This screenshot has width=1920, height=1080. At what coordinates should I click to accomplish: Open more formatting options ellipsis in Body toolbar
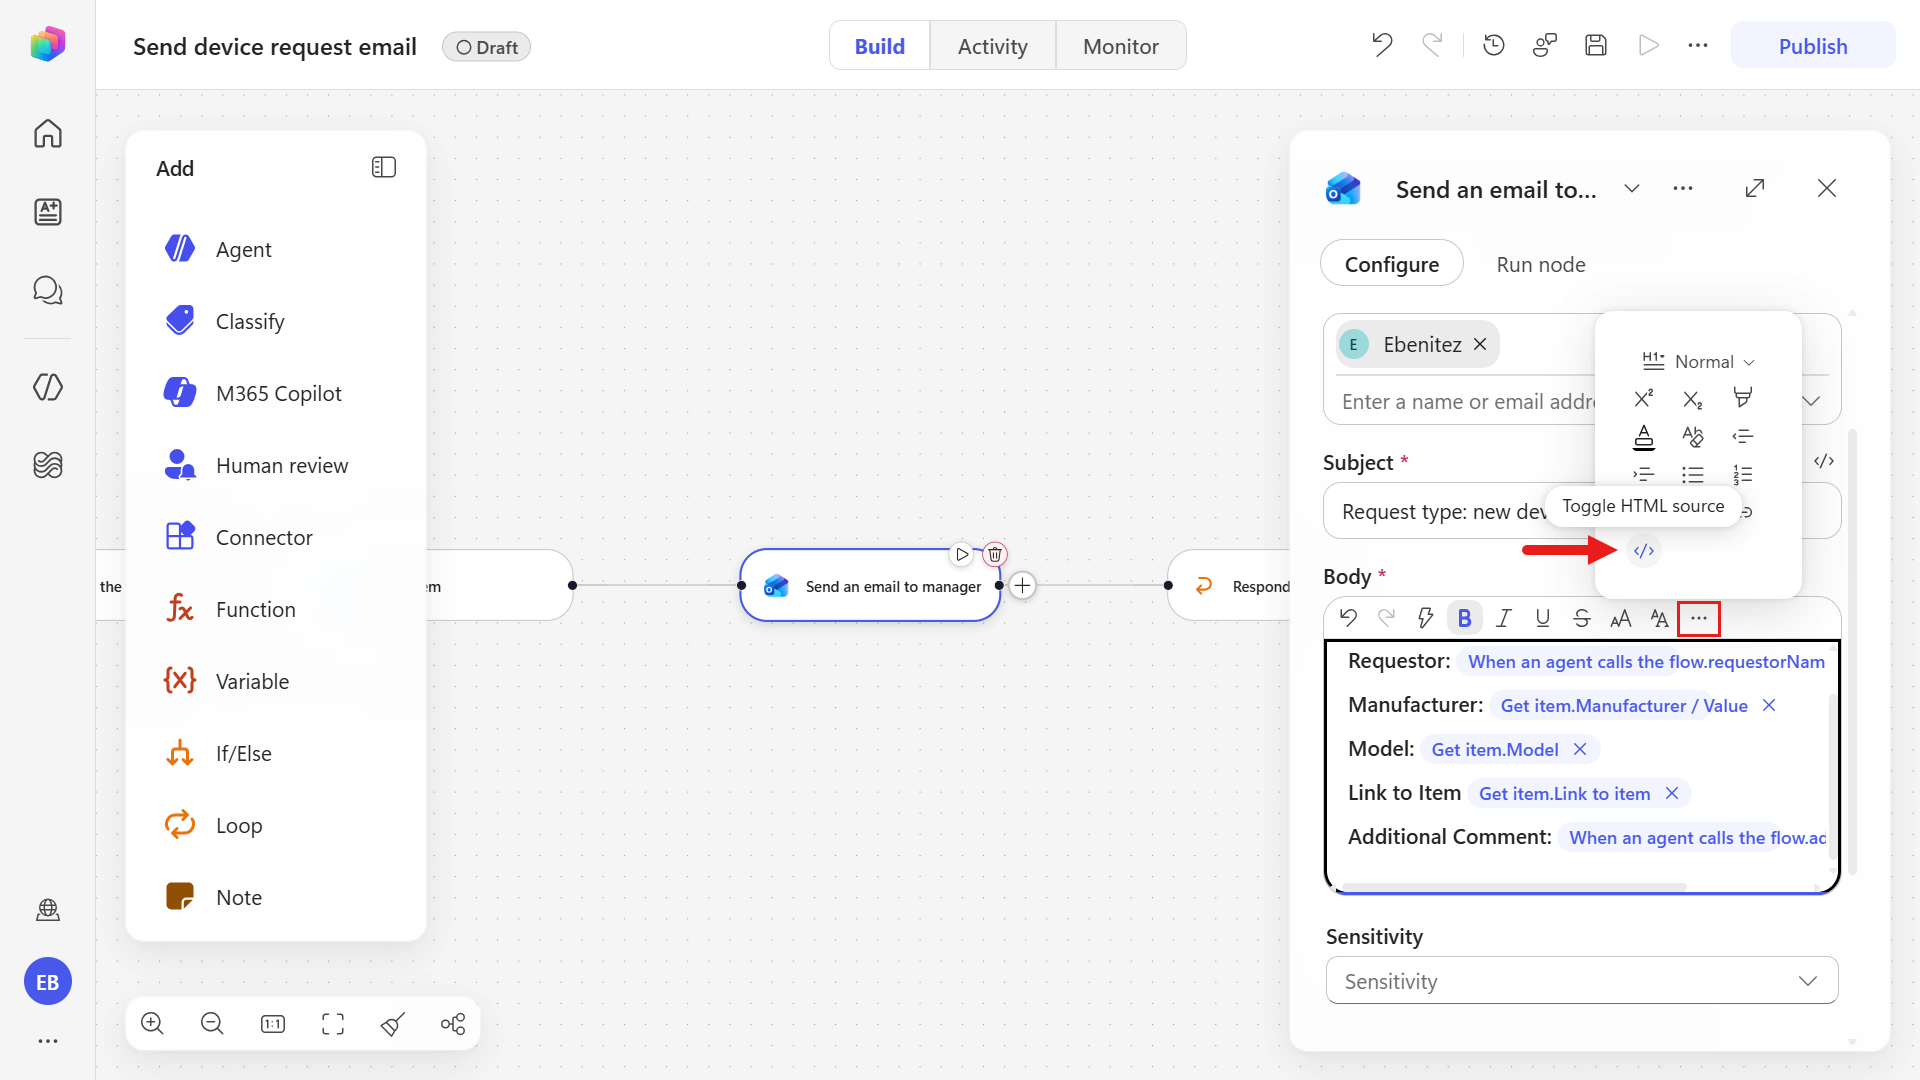pos(1699,619)
